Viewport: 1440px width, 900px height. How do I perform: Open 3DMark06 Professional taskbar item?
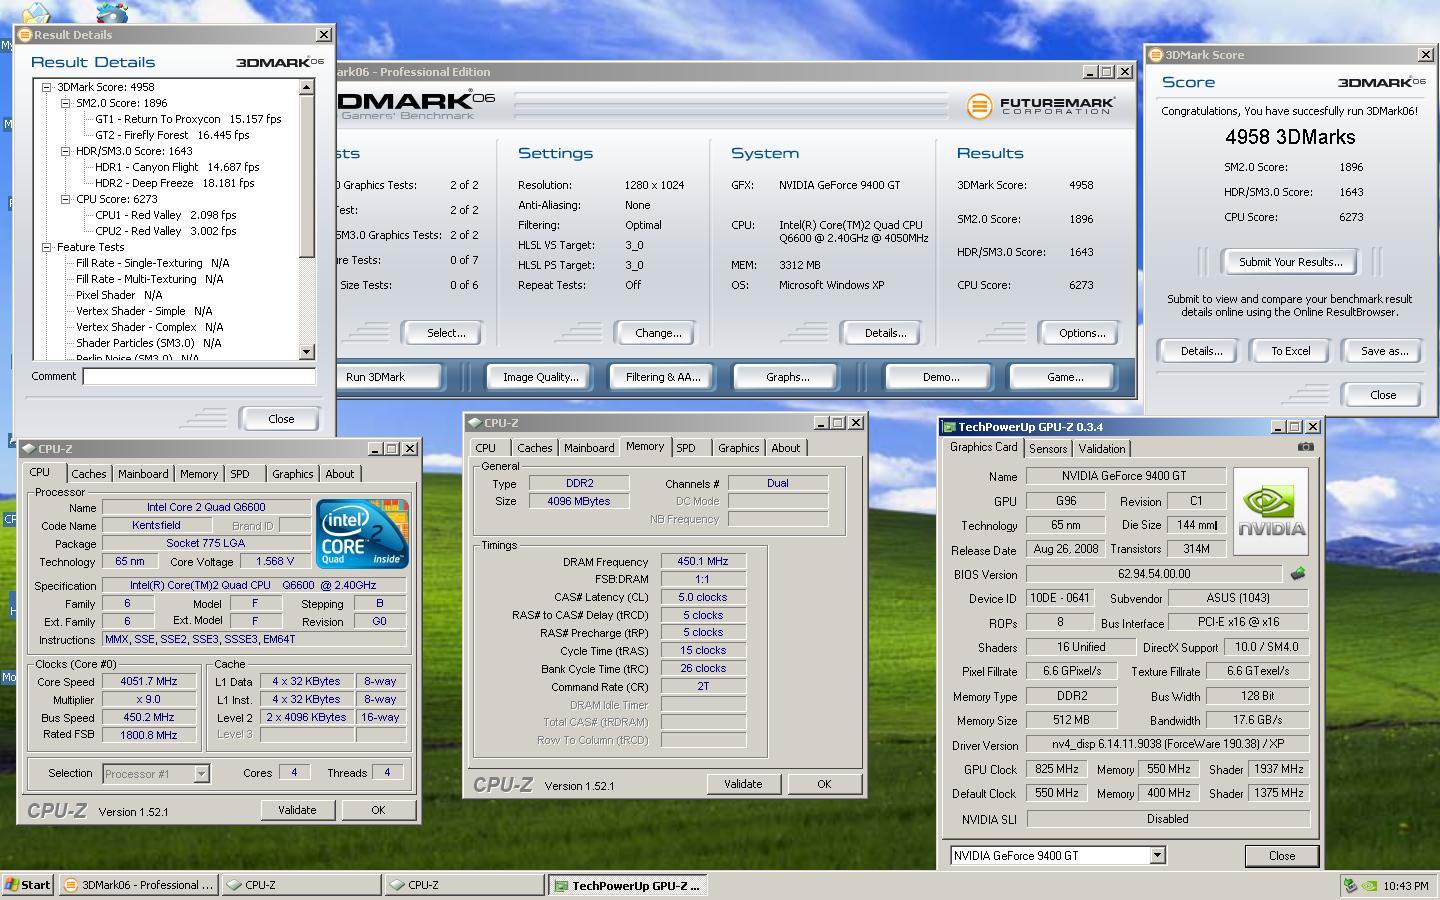pyautogui.click(x=138, y=885)
